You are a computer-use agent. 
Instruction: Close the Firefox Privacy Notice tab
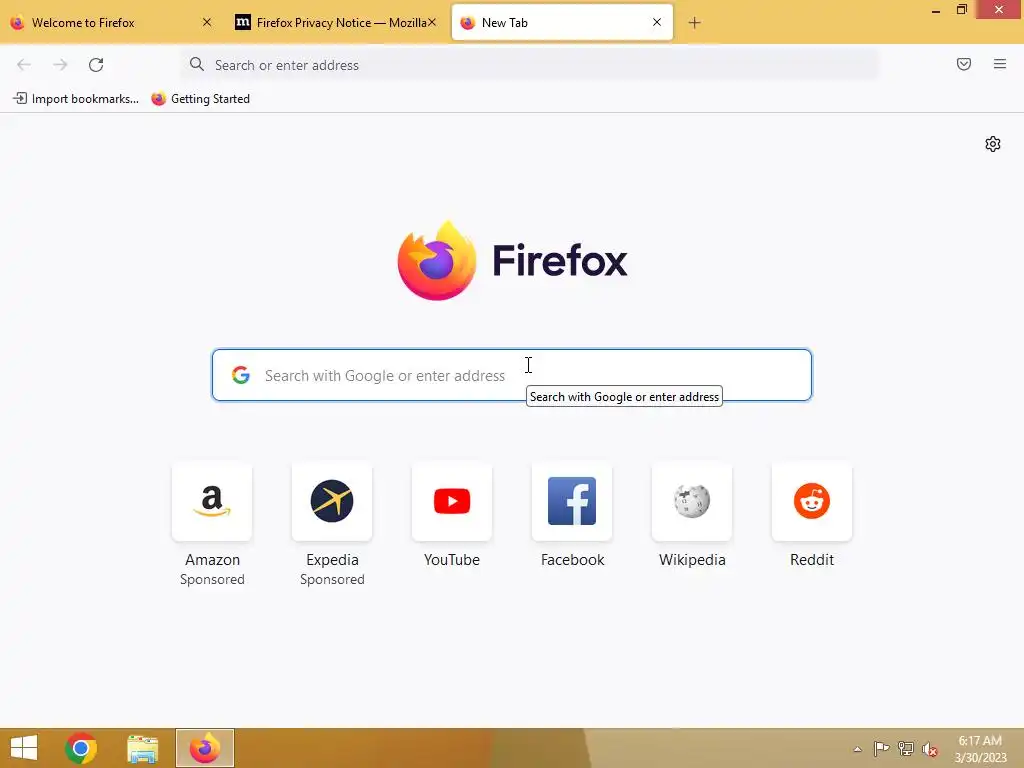pyautogui.click(x=432, y=22)
